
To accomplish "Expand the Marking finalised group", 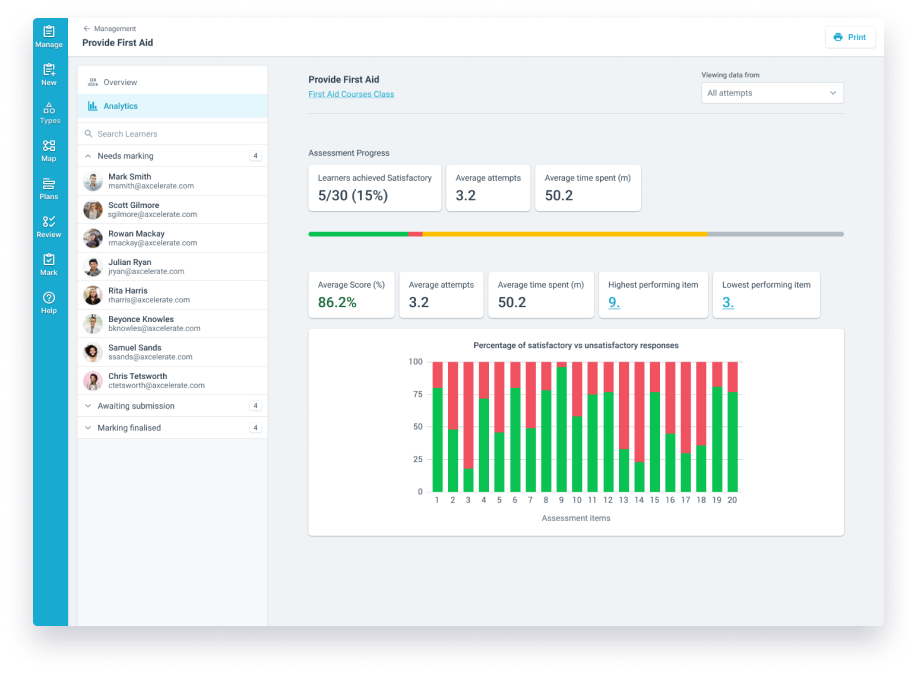I will pos(88,428).
